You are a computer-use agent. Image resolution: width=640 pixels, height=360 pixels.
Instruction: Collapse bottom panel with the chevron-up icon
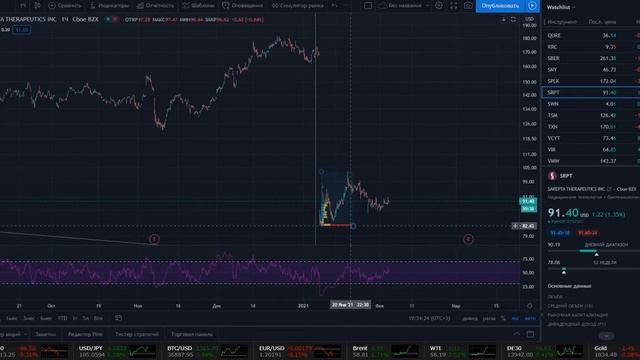point(516,334)
